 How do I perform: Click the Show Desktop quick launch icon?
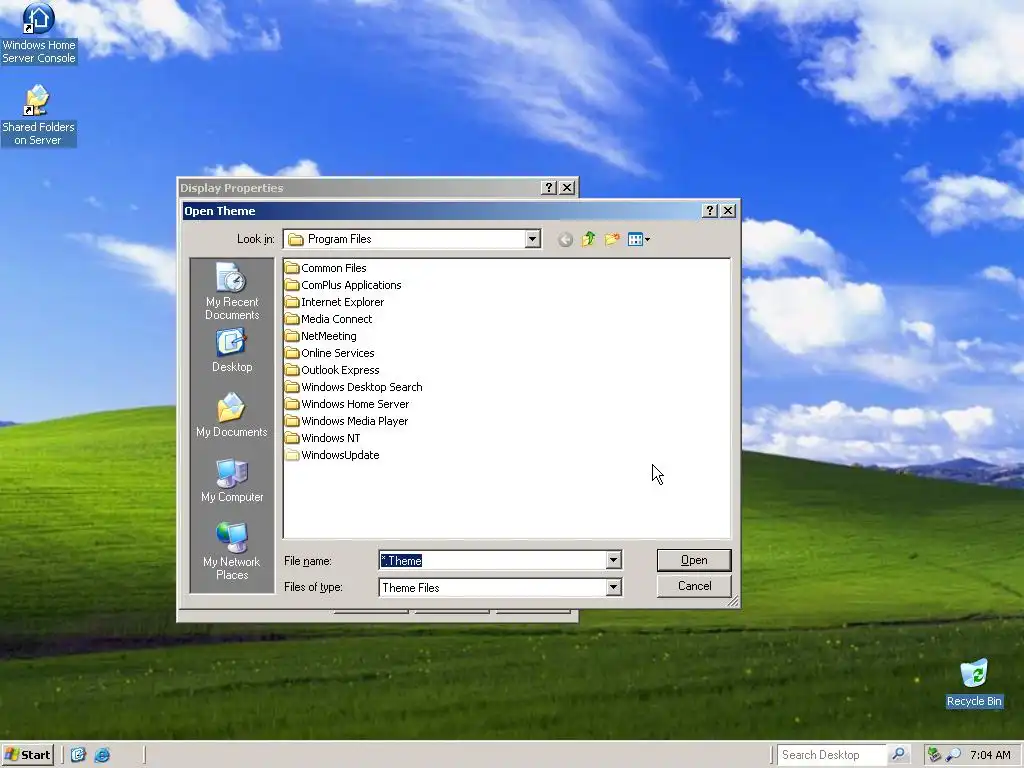[x=78, y=755]
